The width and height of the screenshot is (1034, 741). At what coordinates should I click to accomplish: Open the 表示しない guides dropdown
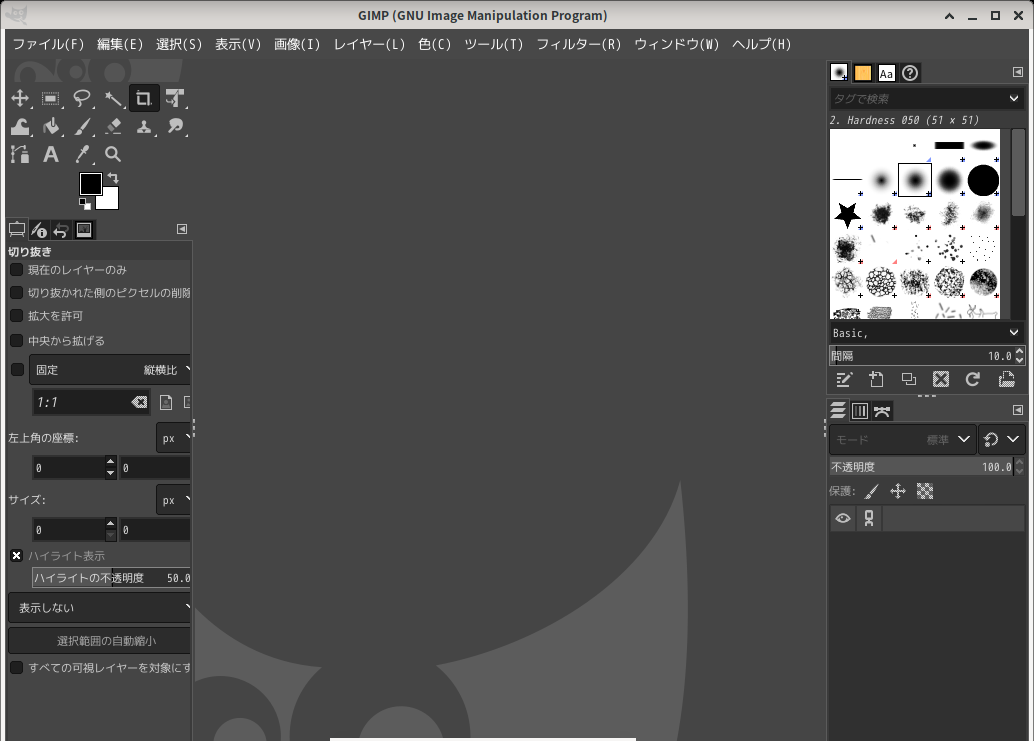click(100, 607)
